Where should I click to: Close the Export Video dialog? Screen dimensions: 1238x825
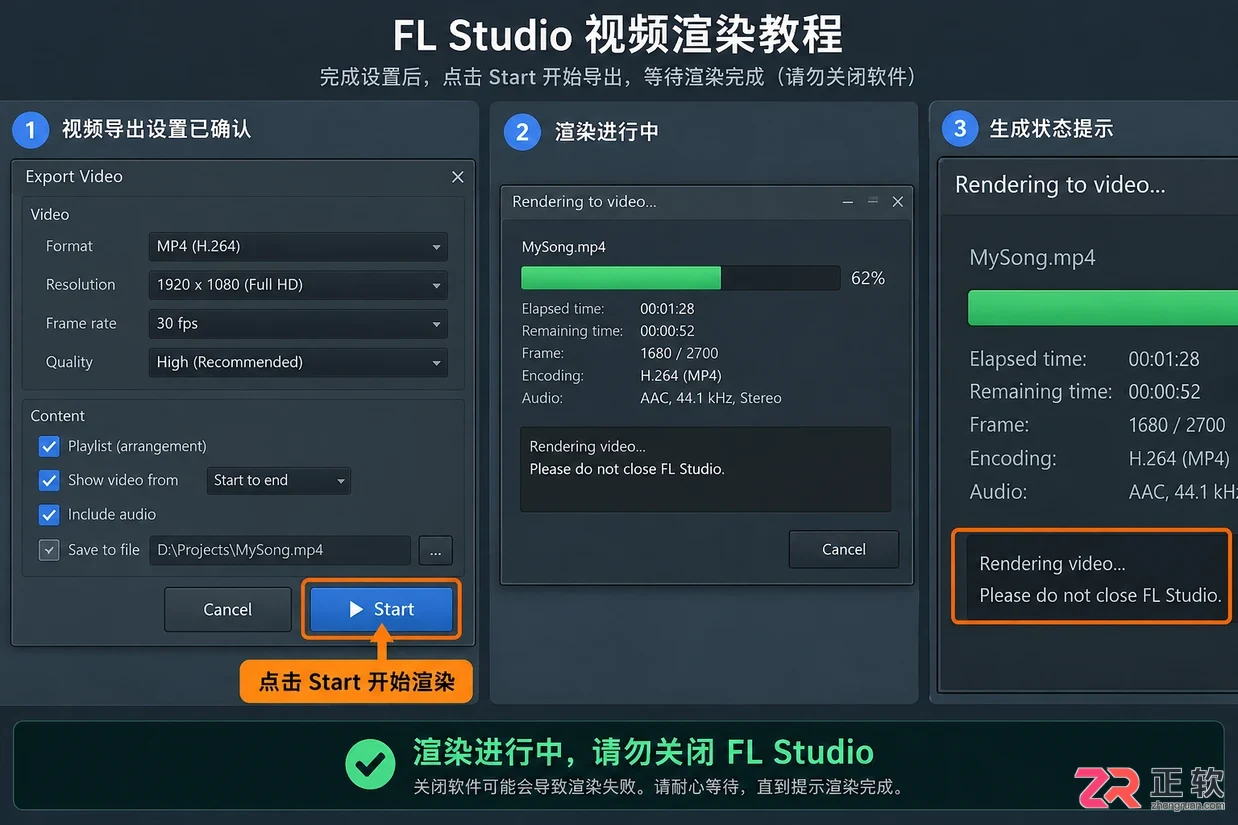tap(458, 177)
